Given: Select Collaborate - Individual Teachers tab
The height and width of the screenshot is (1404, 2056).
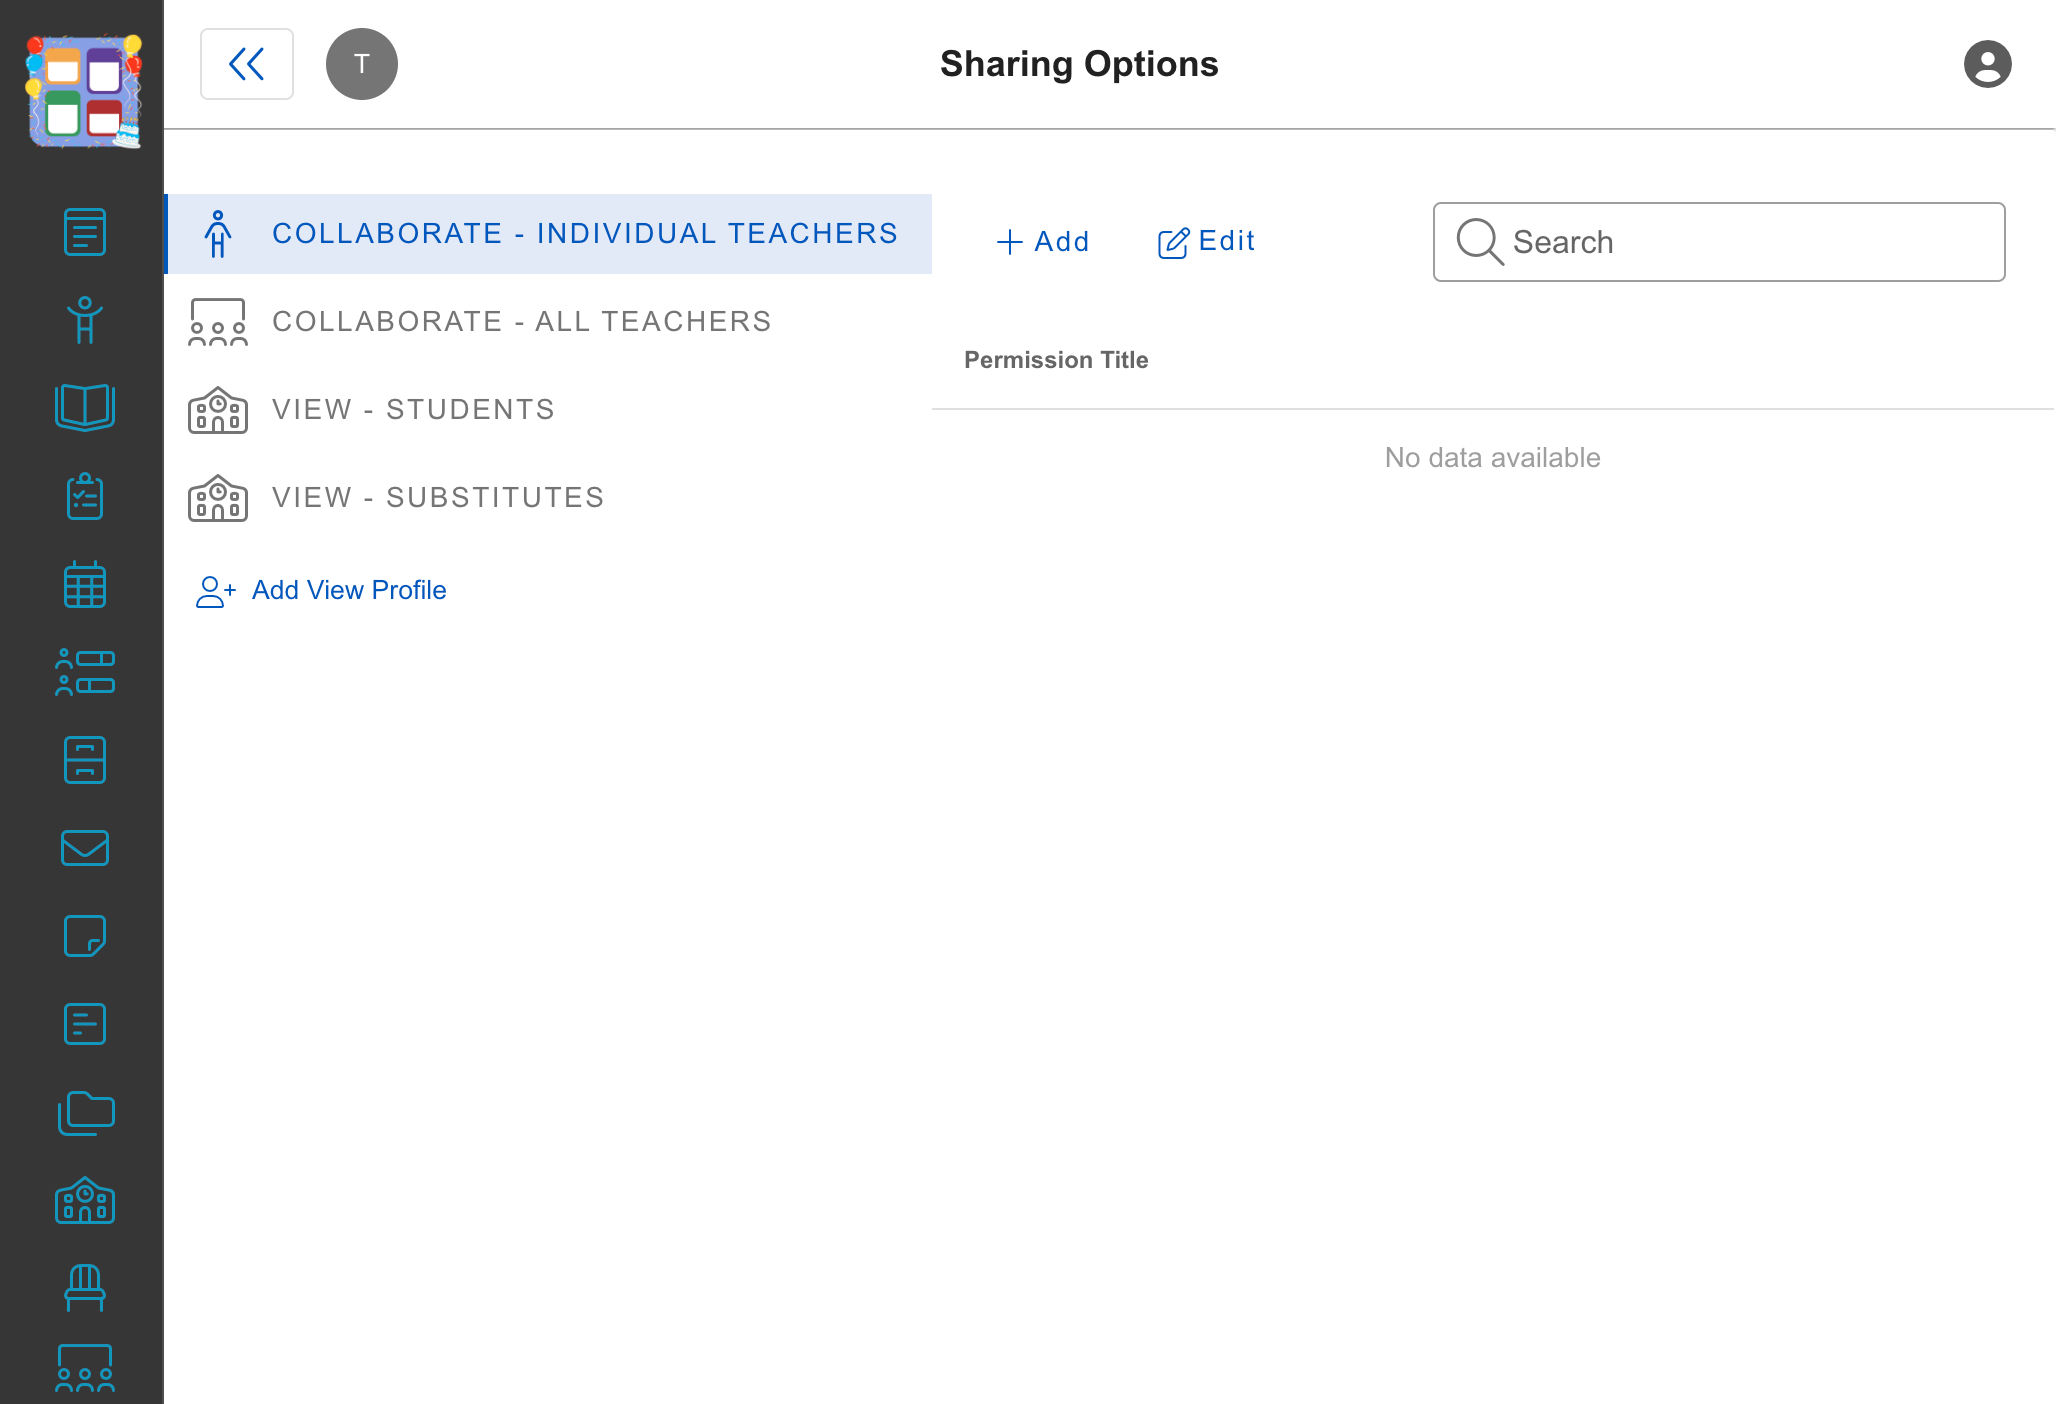Looking at the screenshot, I should coord(548,234).
